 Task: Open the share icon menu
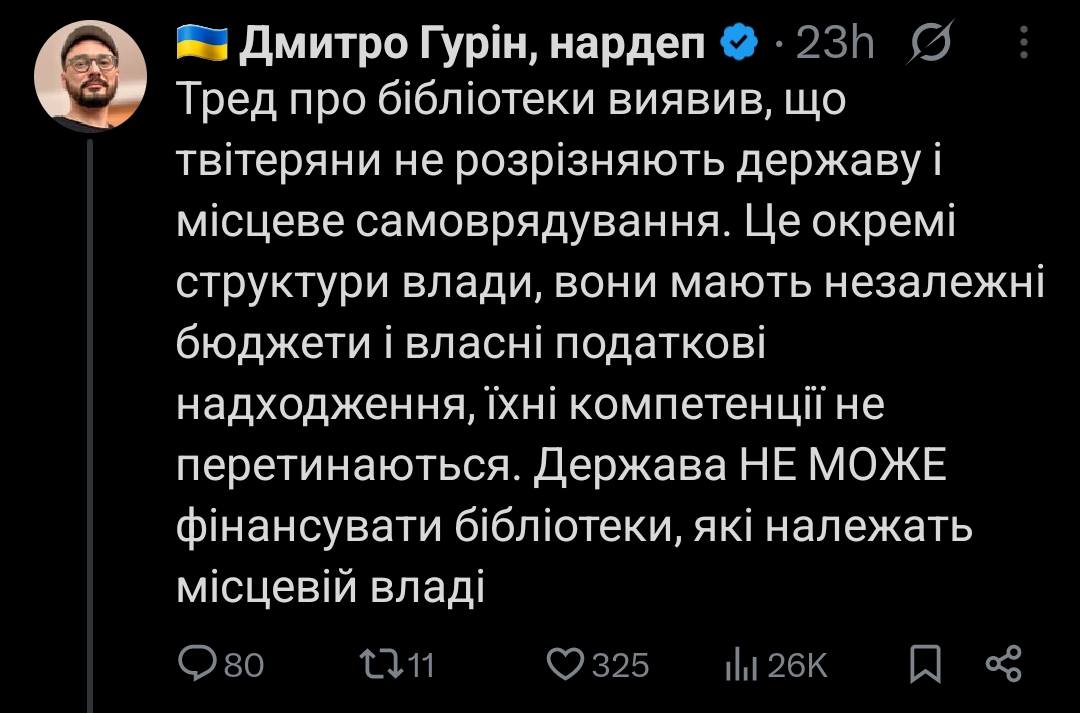1003,664
